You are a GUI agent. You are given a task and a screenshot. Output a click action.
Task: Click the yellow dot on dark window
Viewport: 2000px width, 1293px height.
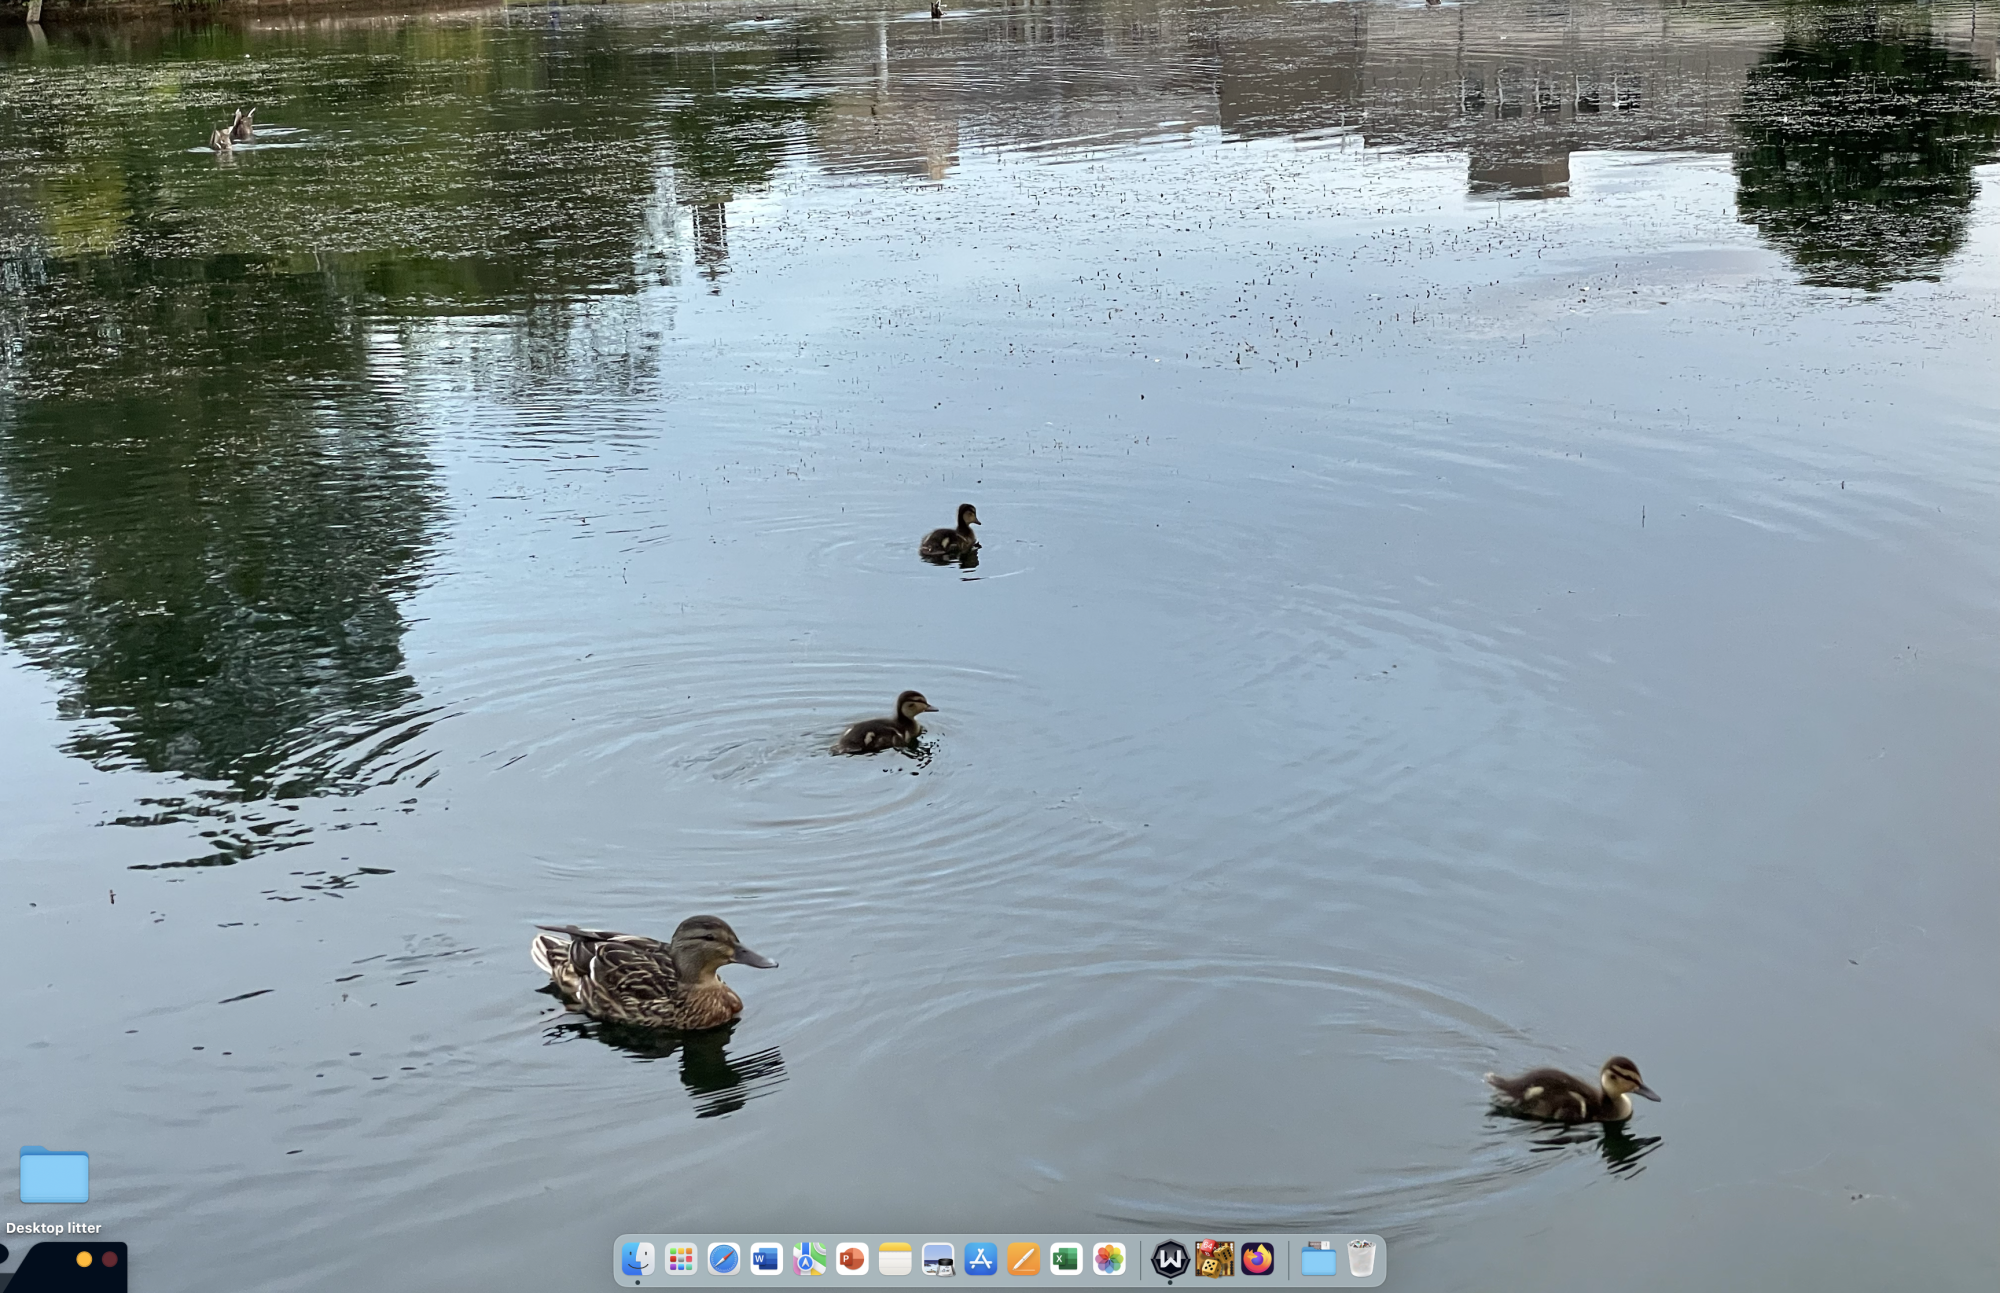84,1259
